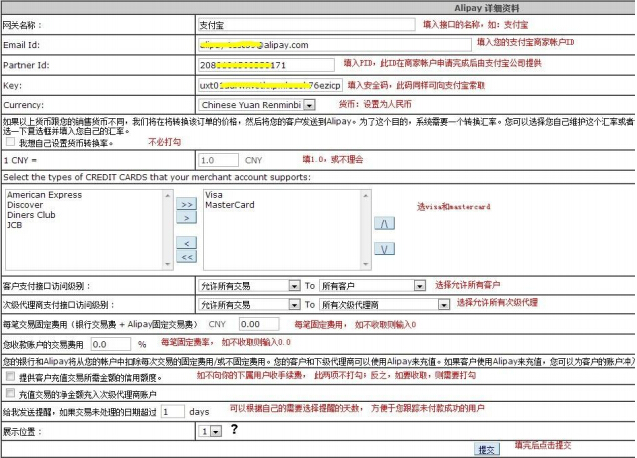Move selected card right with > button

click(186, 218)
